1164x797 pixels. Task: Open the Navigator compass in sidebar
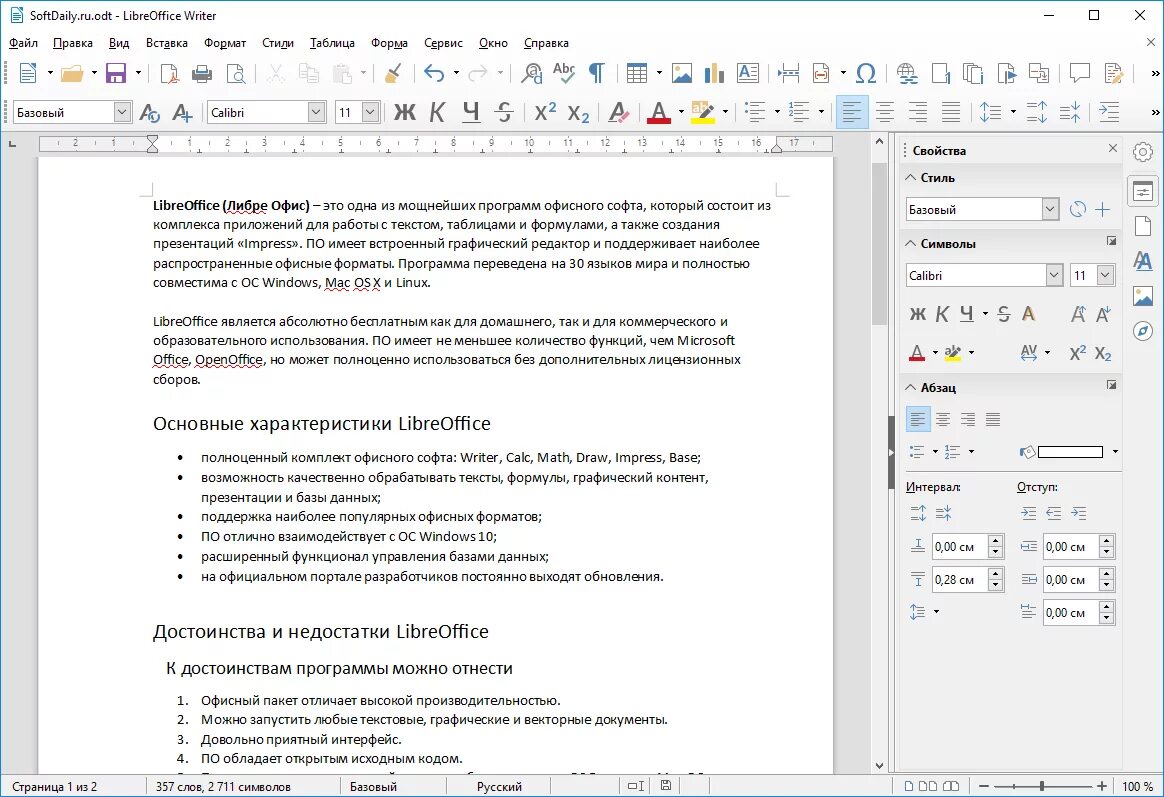1143,331
